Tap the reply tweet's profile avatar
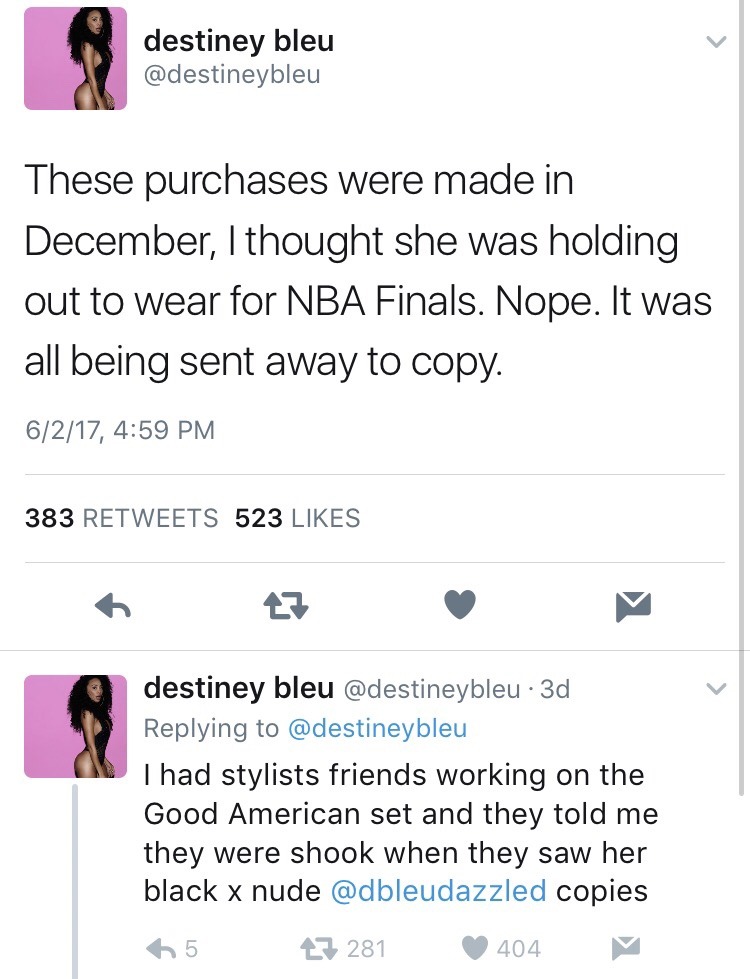Viewport: 750px width, 979px height. [76, 726]
